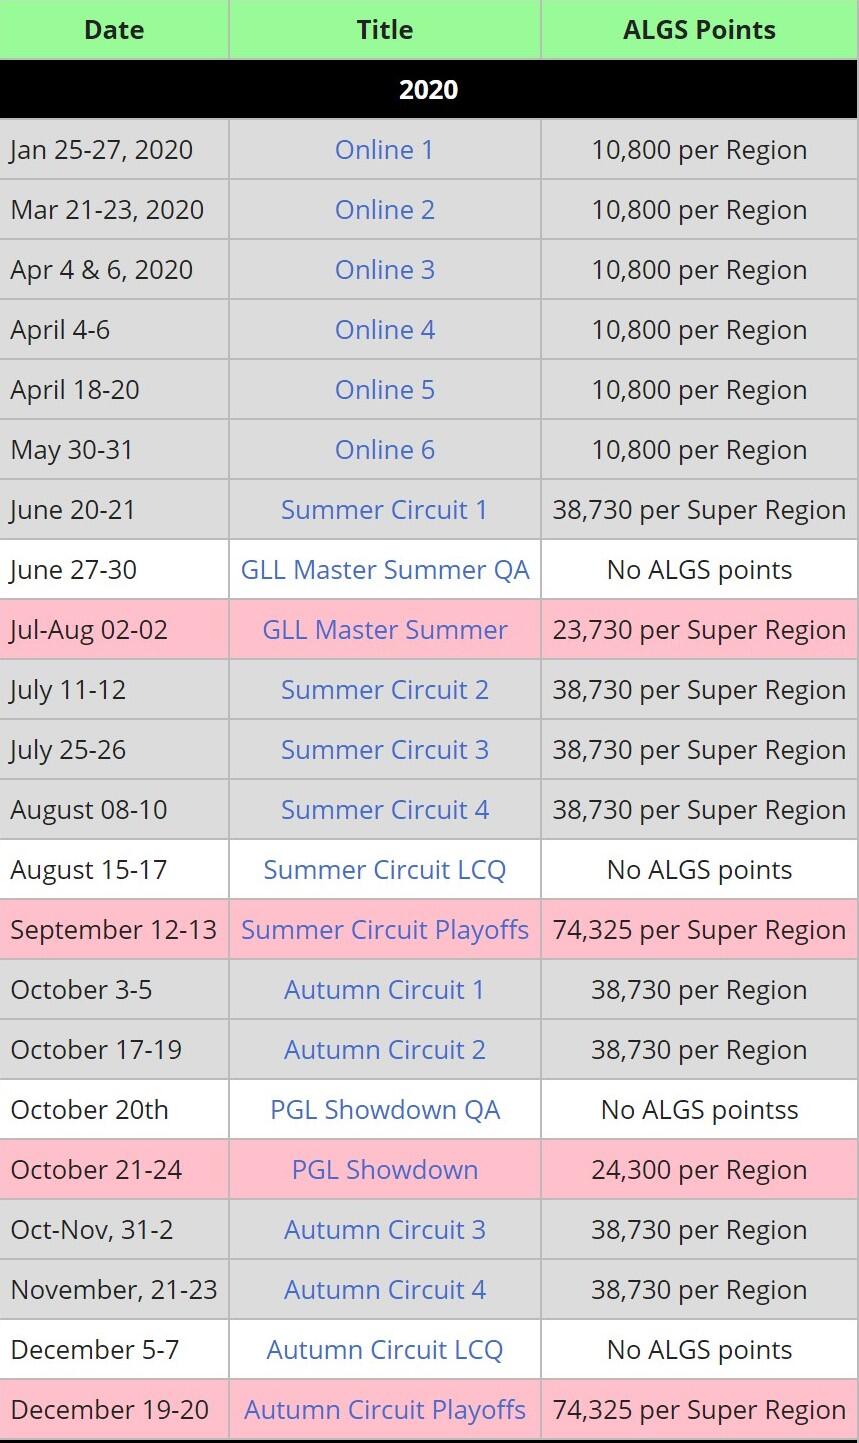Open Summer Circuit 1 link
The image size is (859, 1443).
pyautogui.click(x=384, y=510)
